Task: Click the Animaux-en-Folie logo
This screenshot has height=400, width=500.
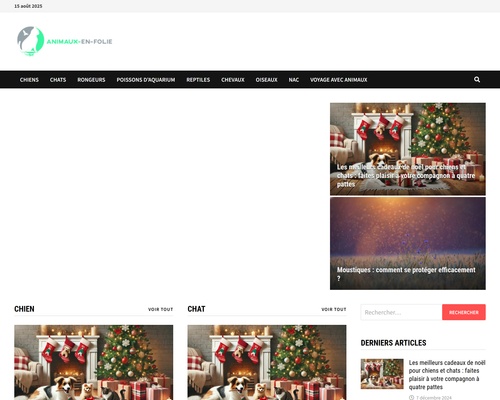Action: (65, 41)
